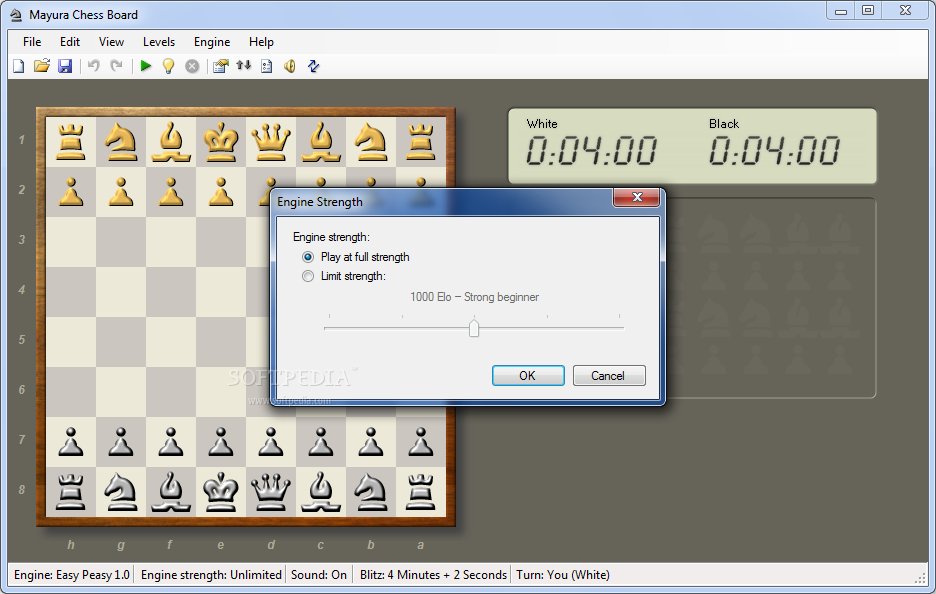Select the black bishop on c8
Screen dimensions: 936x594
coord(321,492)
